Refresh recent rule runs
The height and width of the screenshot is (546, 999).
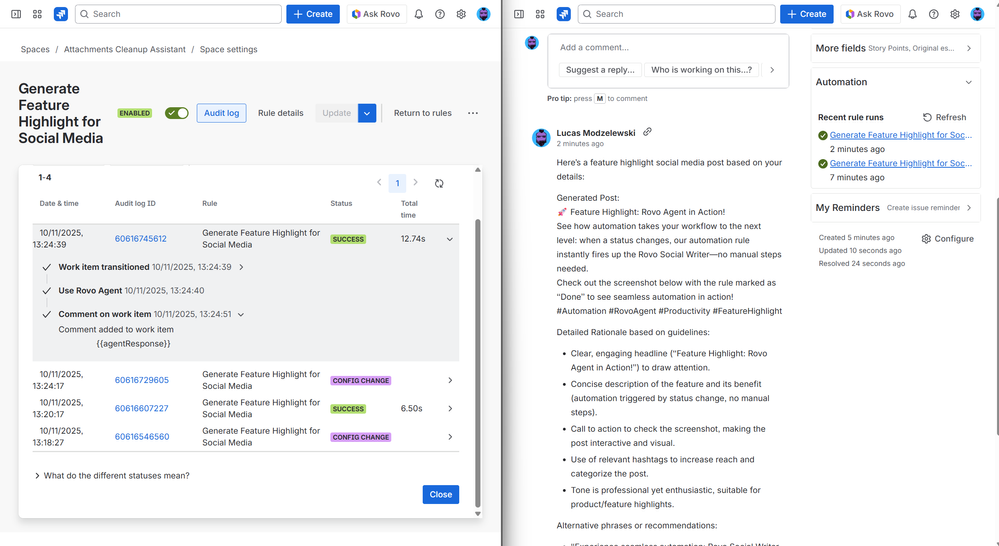point(945,117)
